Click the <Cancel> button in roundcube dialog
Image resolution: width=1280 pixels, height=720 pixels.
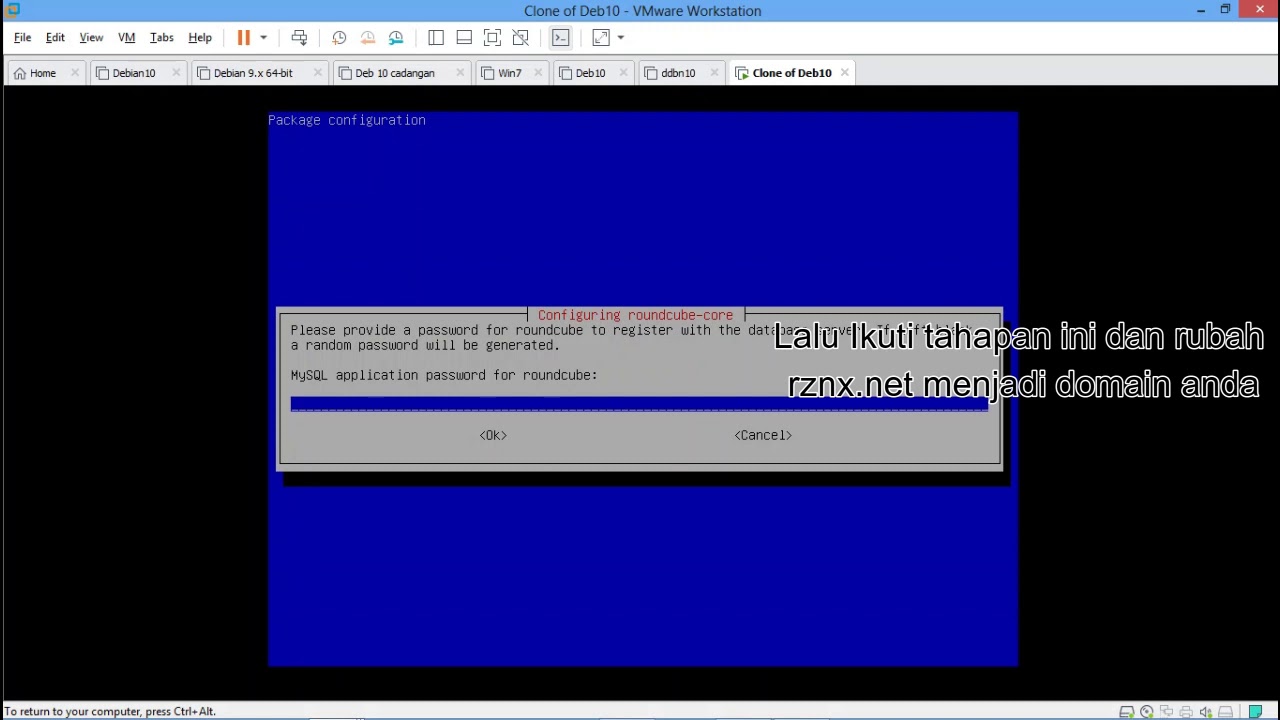[x=763, y=435]
